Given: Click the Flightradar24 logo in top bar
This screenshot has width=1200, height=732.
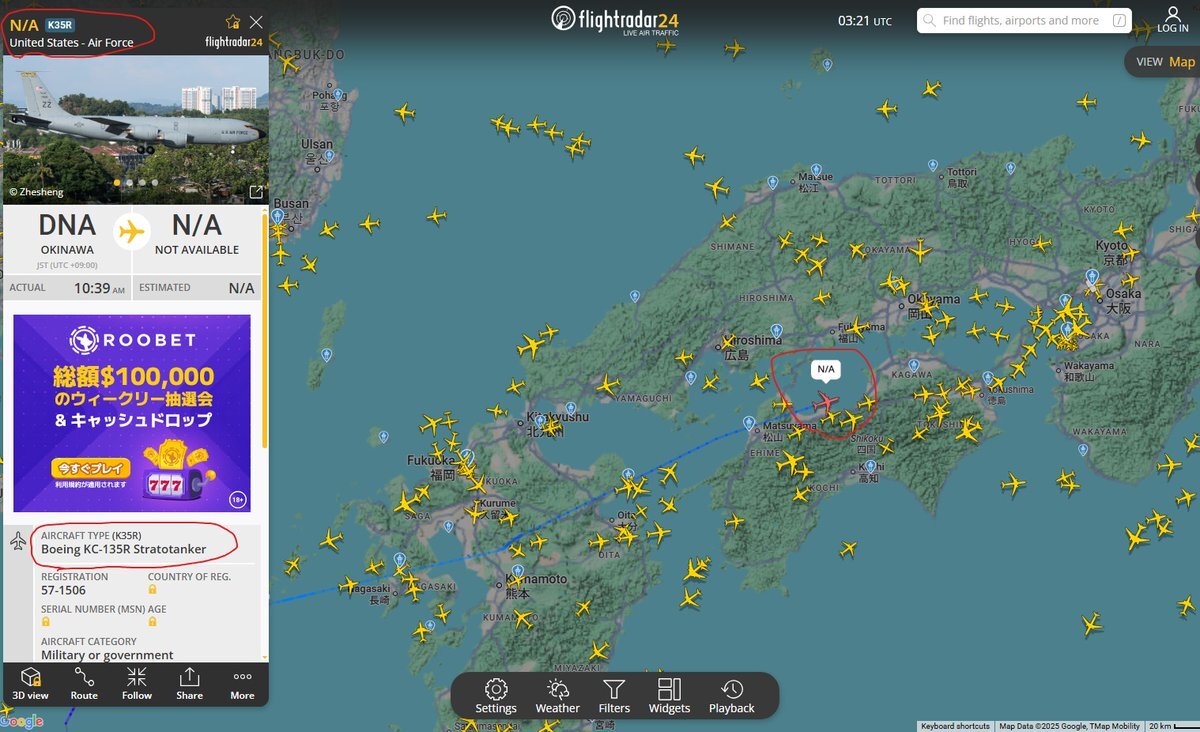Looking at the screenshot, I should coord(614,20).
